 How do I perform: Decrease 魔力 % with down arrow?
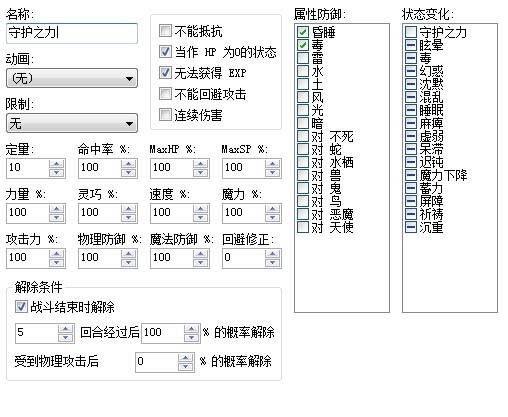272,218
